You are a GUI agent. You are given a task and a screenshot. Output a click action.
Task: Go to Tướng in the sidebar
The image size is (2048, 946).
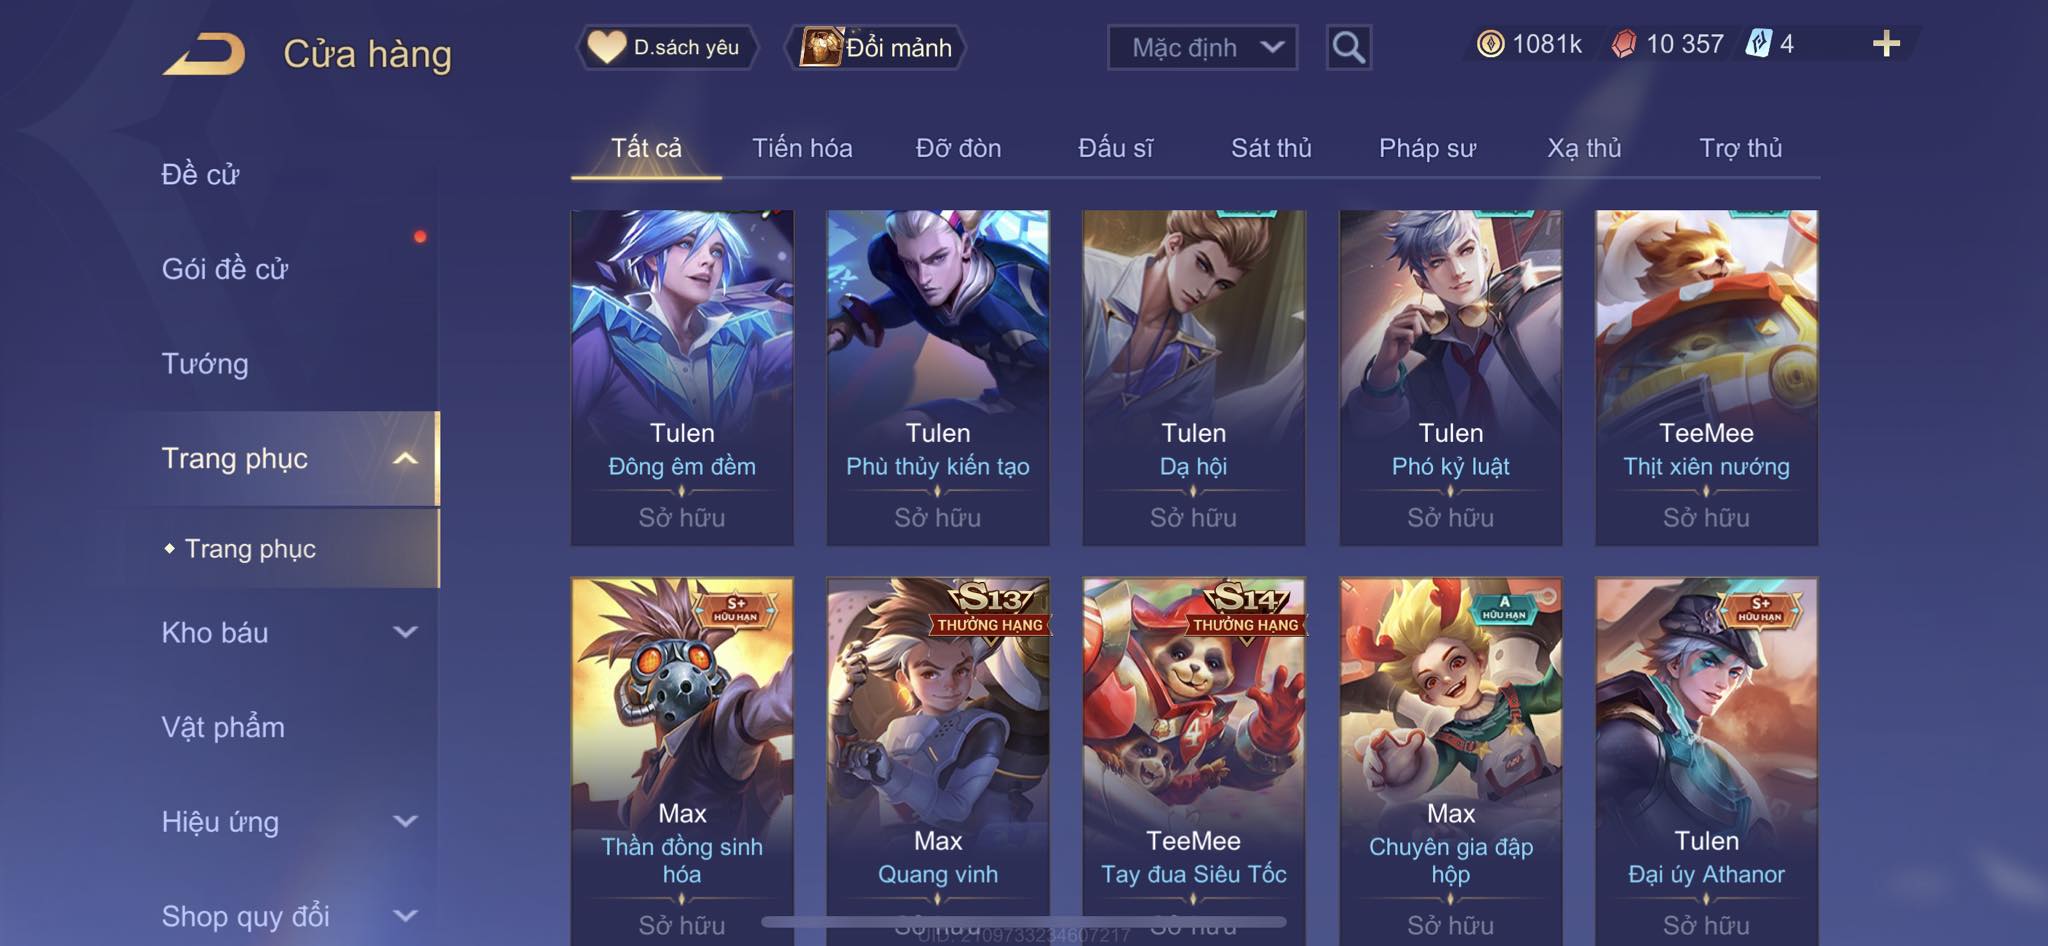tap(205, 364)
